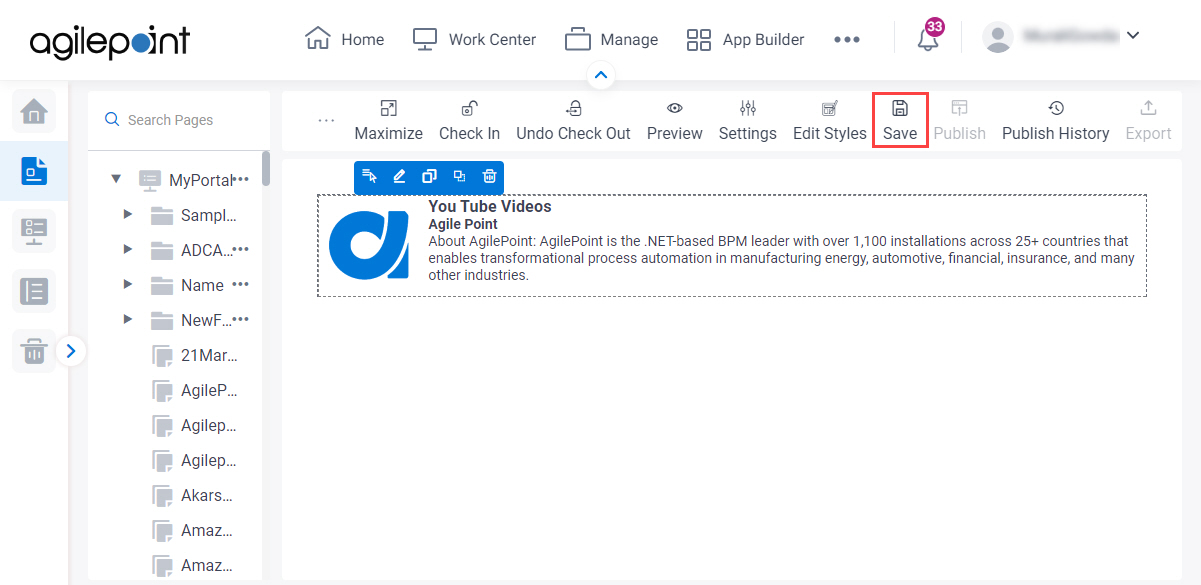
Task: Click the Check In lock icon
Action: pos(469,108)
